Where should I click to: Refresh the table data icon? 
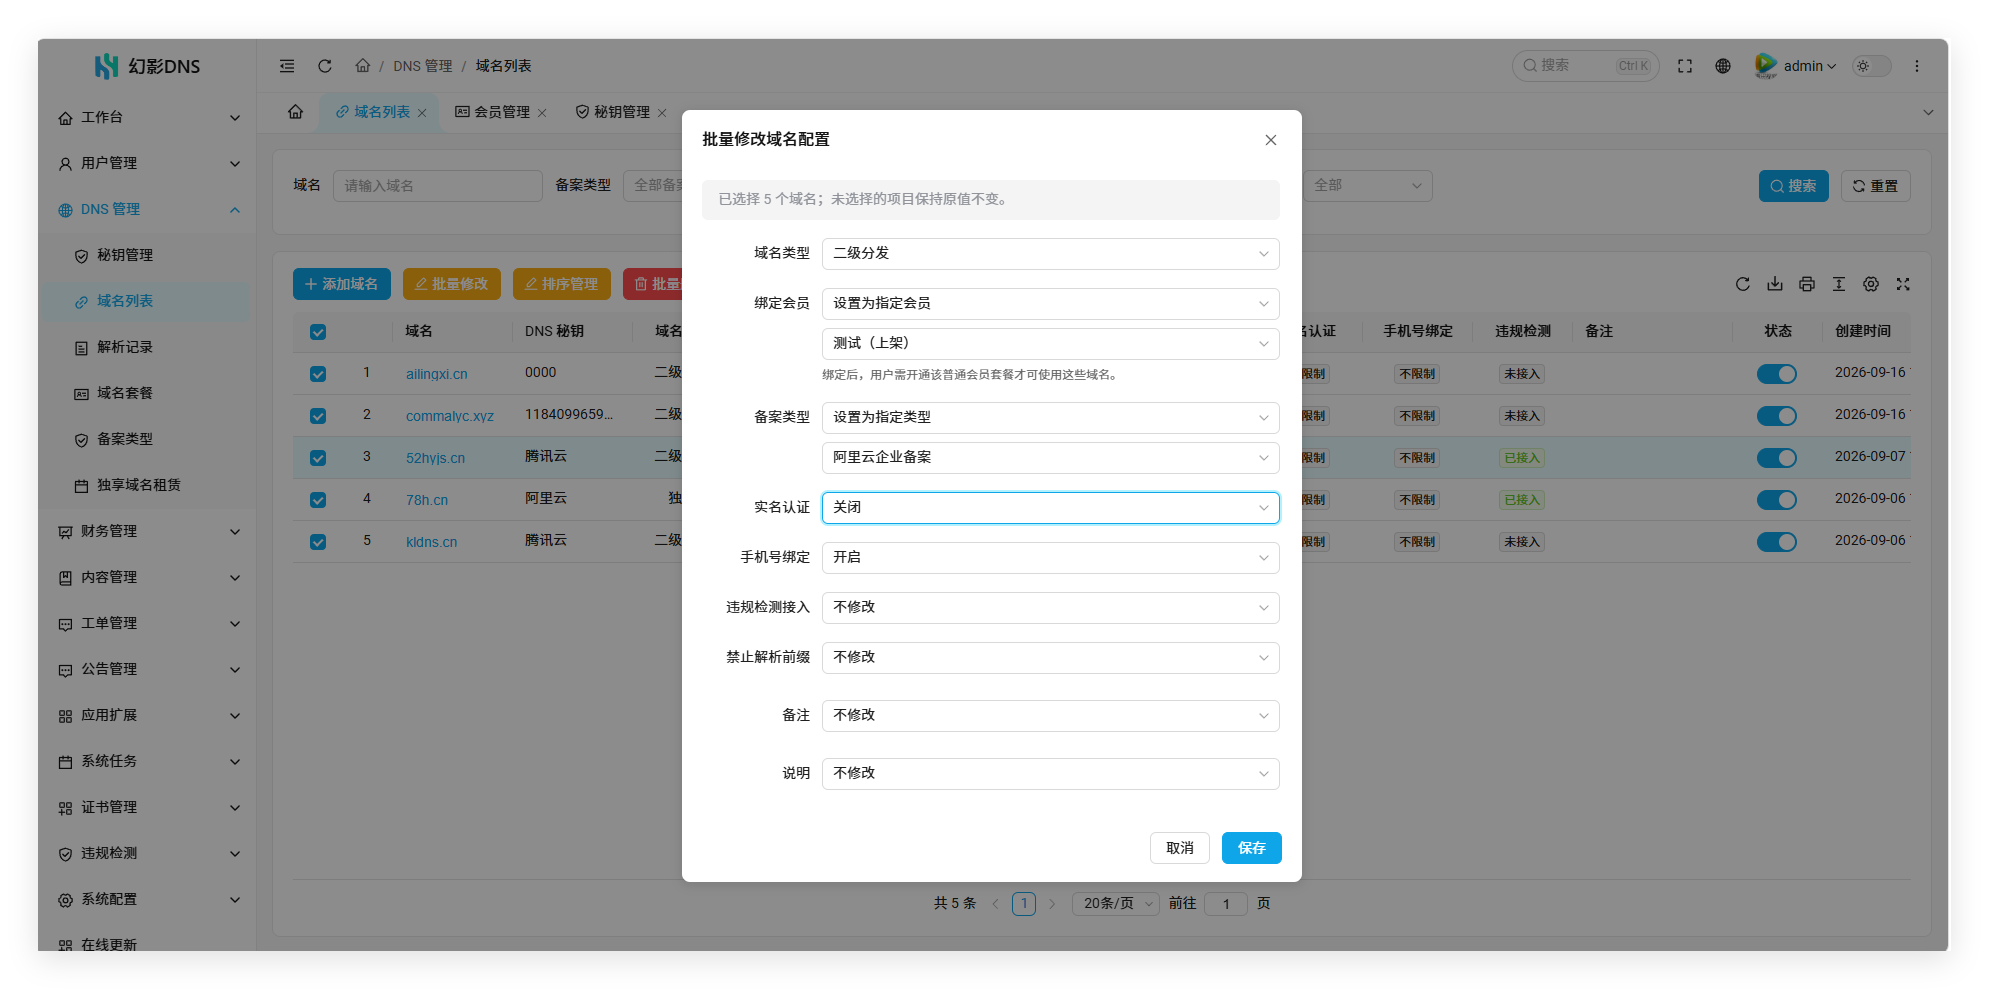(1743, 284)
